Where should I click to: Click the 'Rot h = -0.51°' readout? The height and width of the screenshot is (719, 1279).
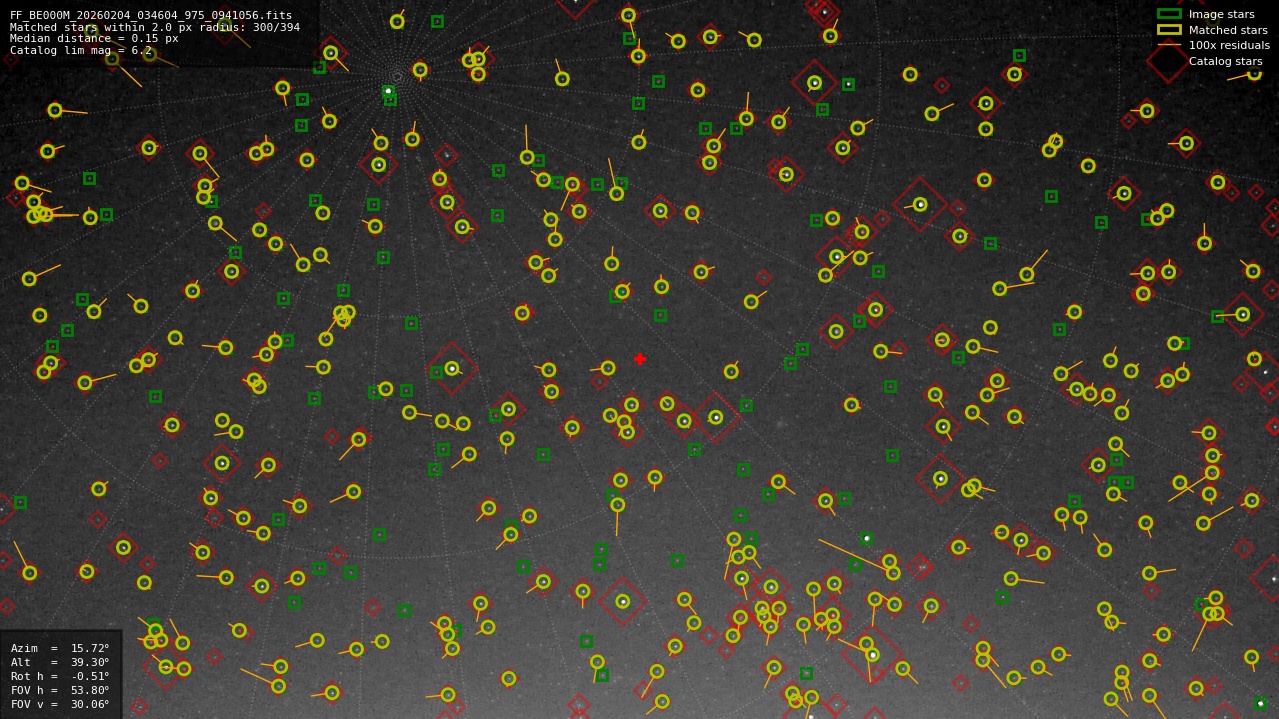coord(60,676)
